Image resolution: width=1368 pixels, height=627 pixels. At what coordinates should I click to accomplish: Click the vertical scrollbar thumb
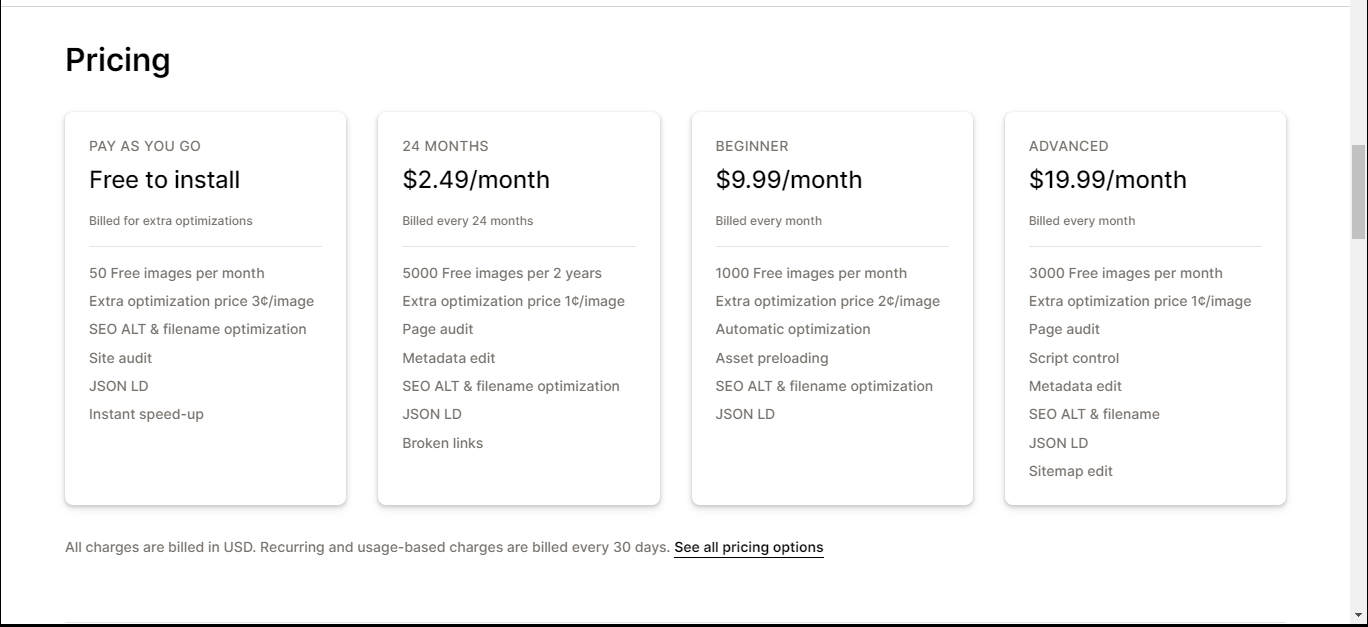1359,192
